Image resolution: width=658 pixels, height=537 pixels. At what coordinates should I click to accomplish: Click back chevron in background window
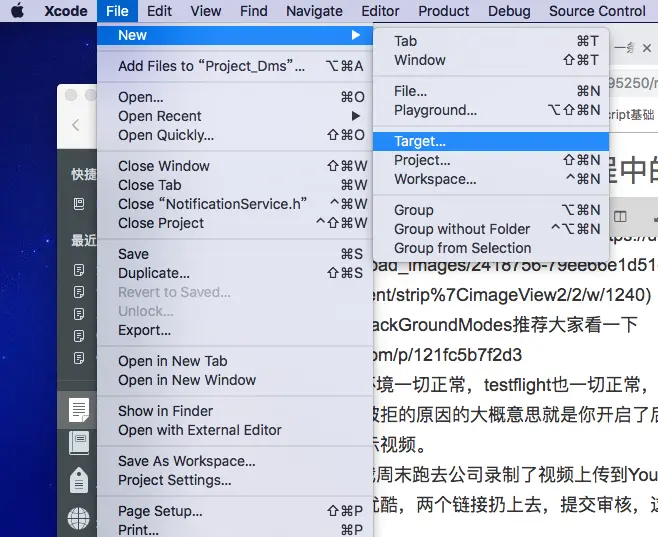pyautogui.click(x=76, y=125)
